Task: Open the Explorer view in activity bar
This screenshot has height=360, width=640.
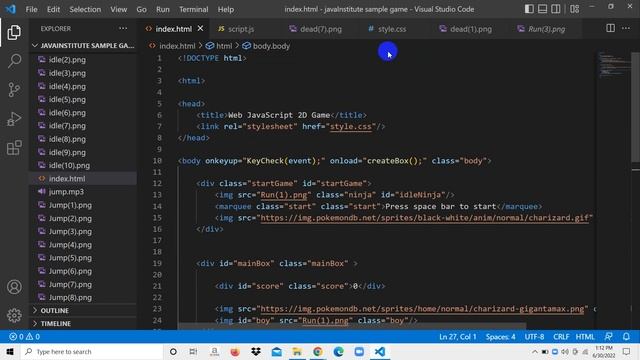Action: coord(14,33)
